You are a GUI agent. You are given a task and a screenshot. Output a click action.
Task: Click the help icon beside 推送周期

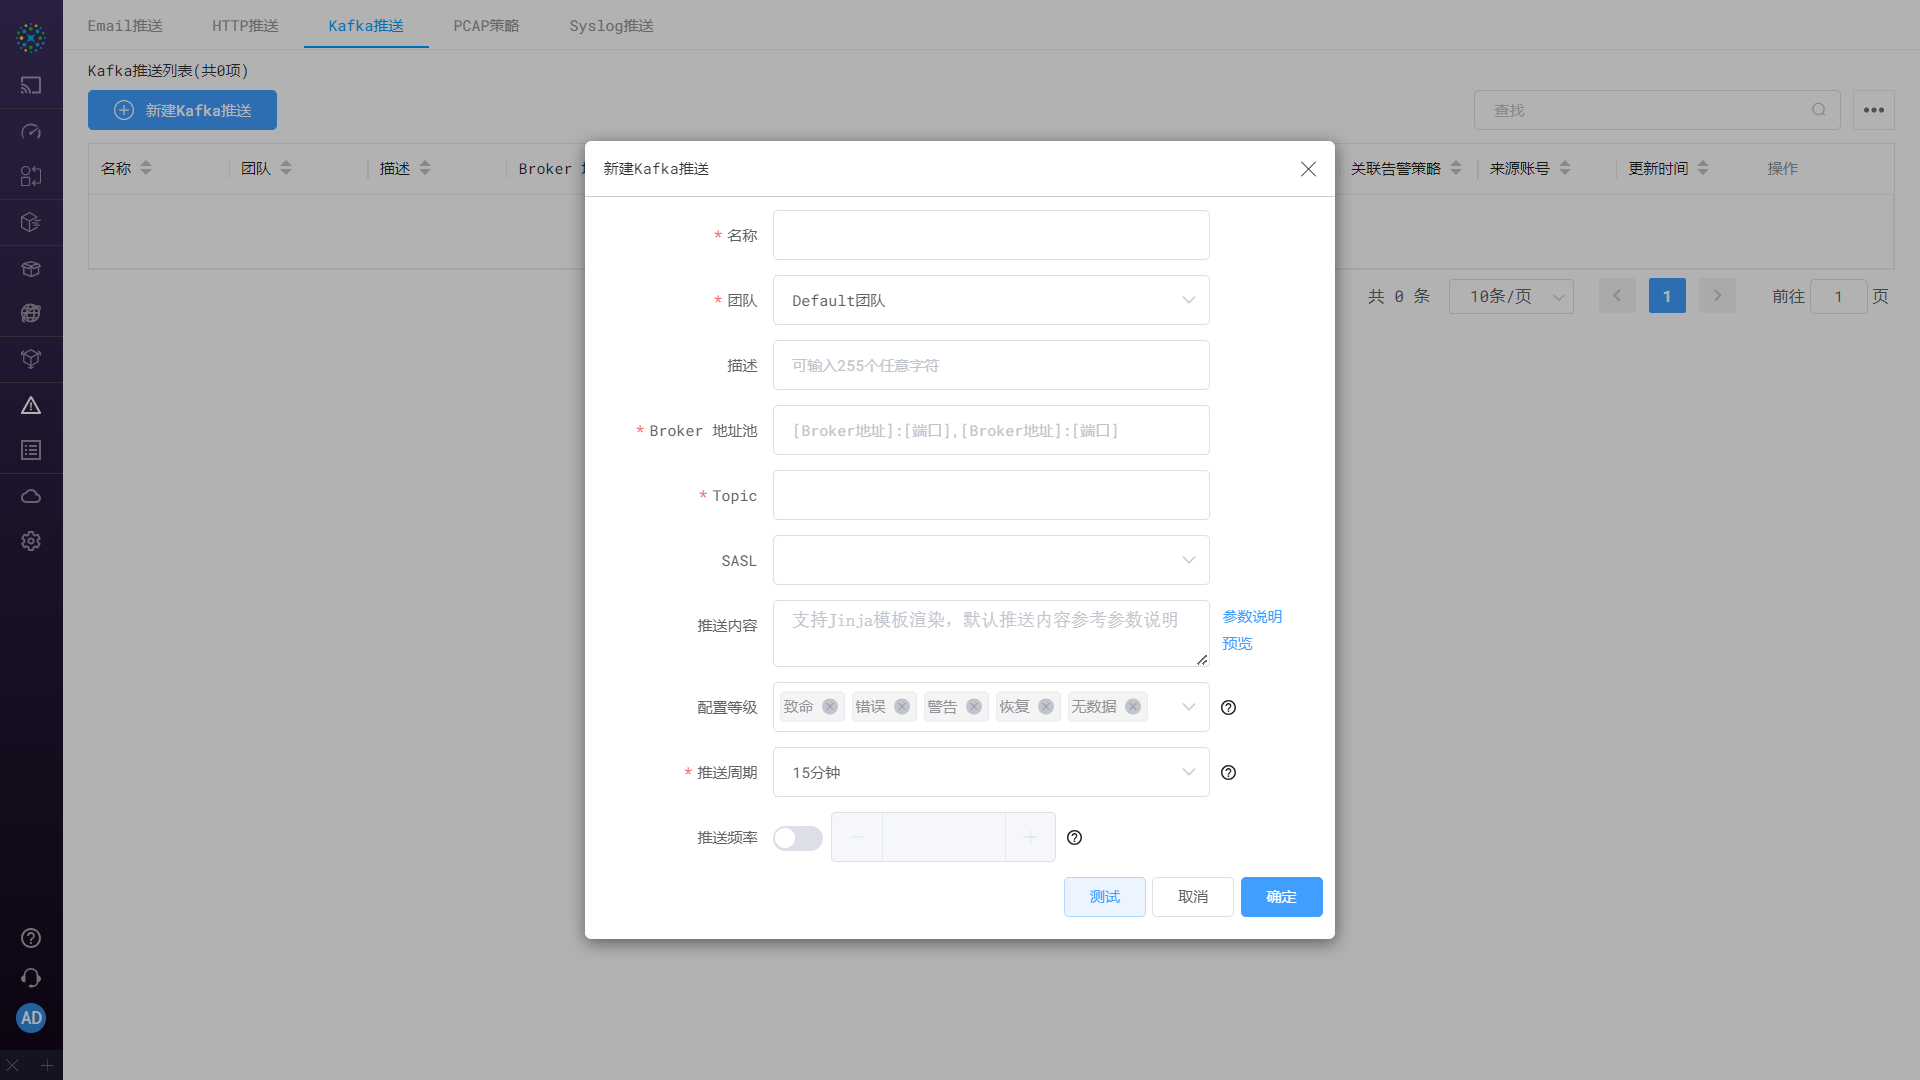(1228, 772)
